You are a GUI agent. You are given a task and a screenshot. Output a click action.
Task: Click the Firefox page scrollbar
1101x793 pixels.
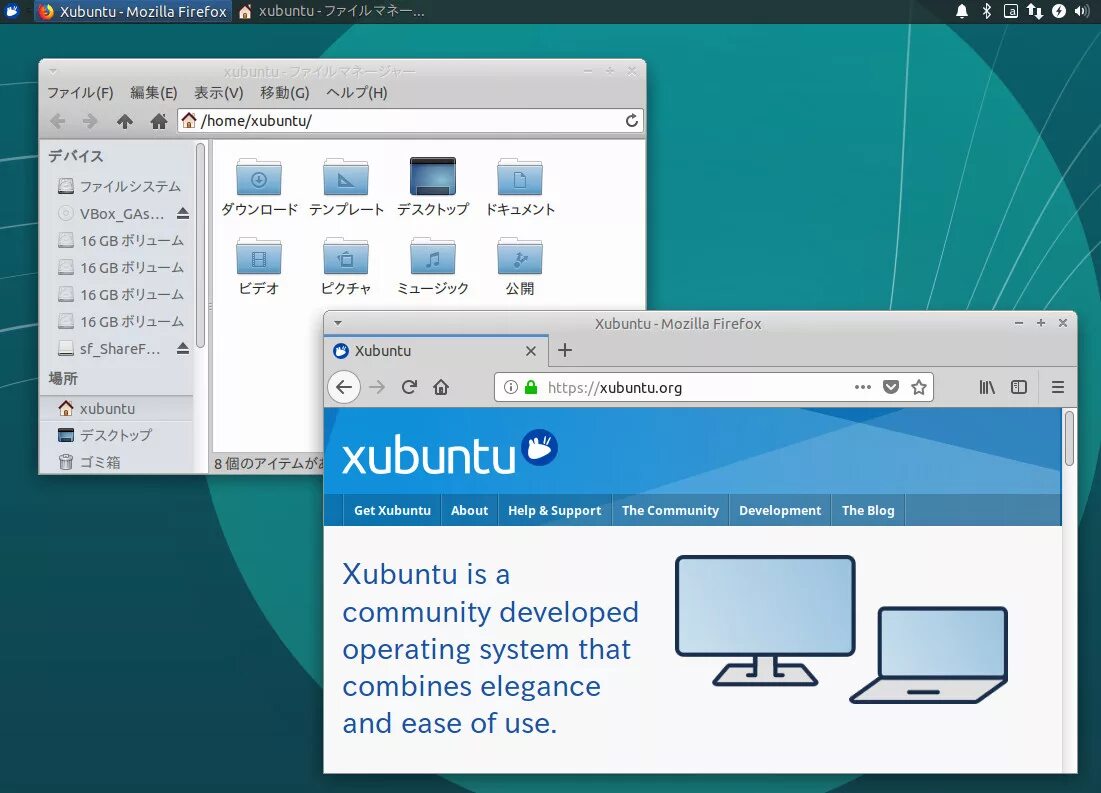(1069, 438)
